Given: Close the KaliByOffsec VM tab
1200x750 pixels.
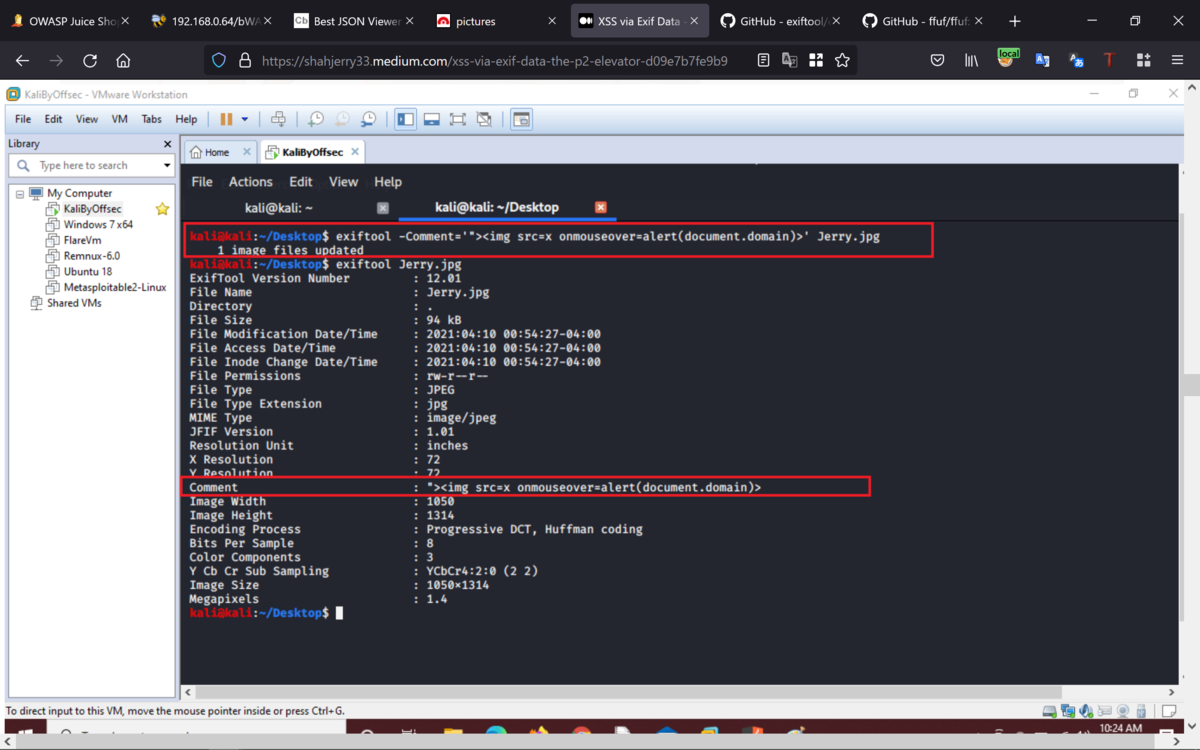Looking at the screenshot, I should coord(354,152).
